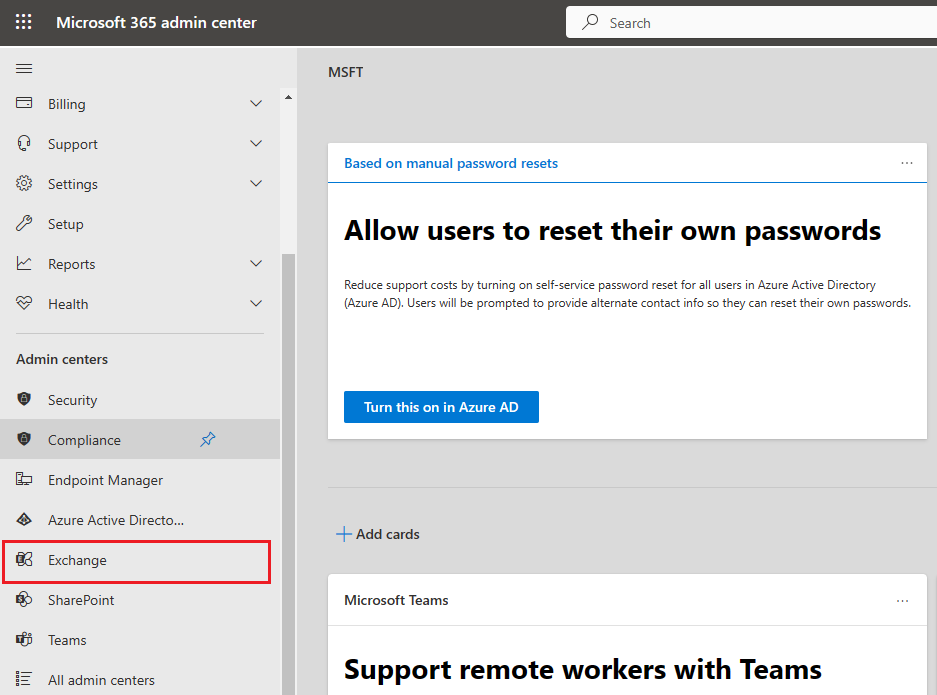The width and height of the screenshot is (937, 695).
Task: Click the Teams admin center icon
Action: (24, 639)
